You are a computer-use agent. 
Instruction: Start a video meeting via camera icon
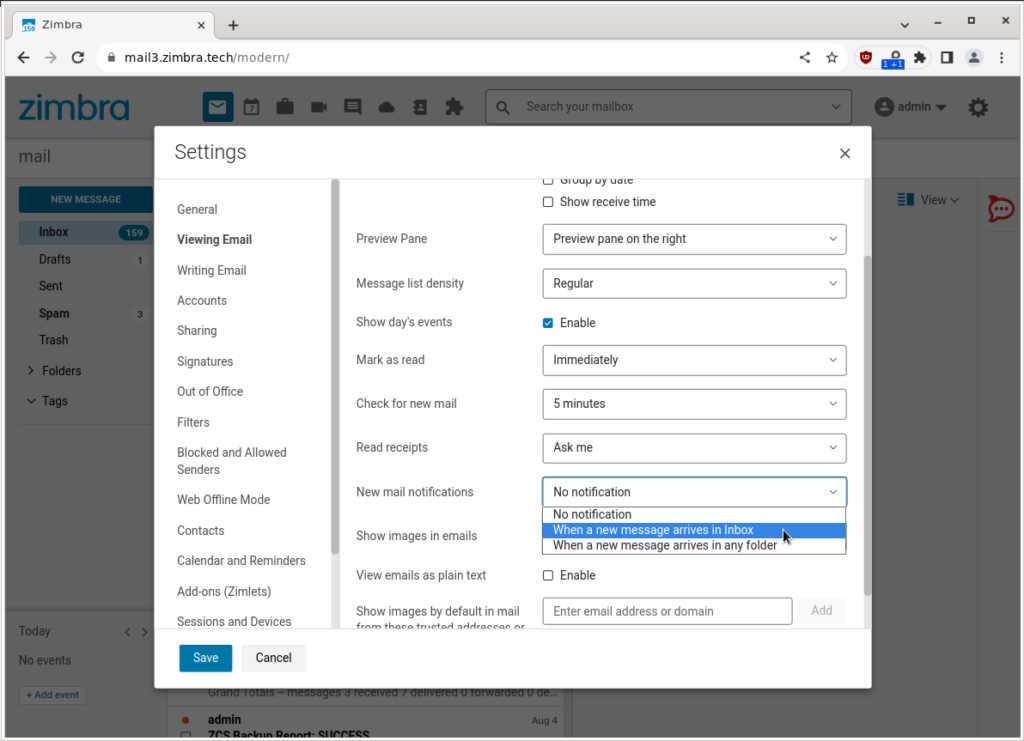[x=318, y=106]
